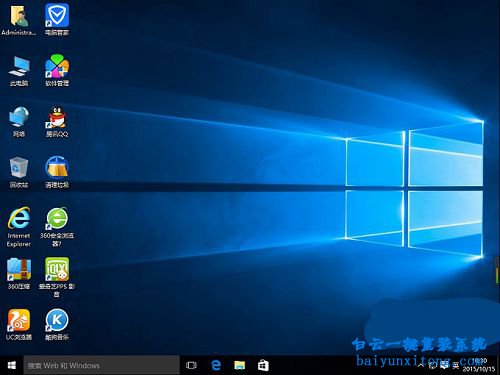Select the This PC (此电脑) desktop icon
500x375 pixels.
tap(19, 71)
